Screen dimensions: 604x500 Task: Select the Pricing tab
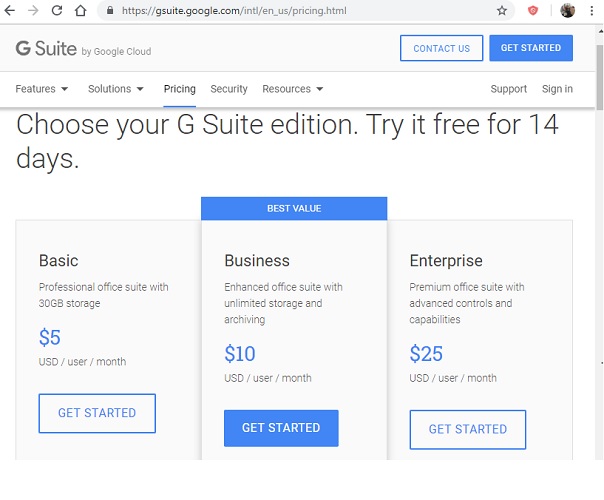coord(180,89)
